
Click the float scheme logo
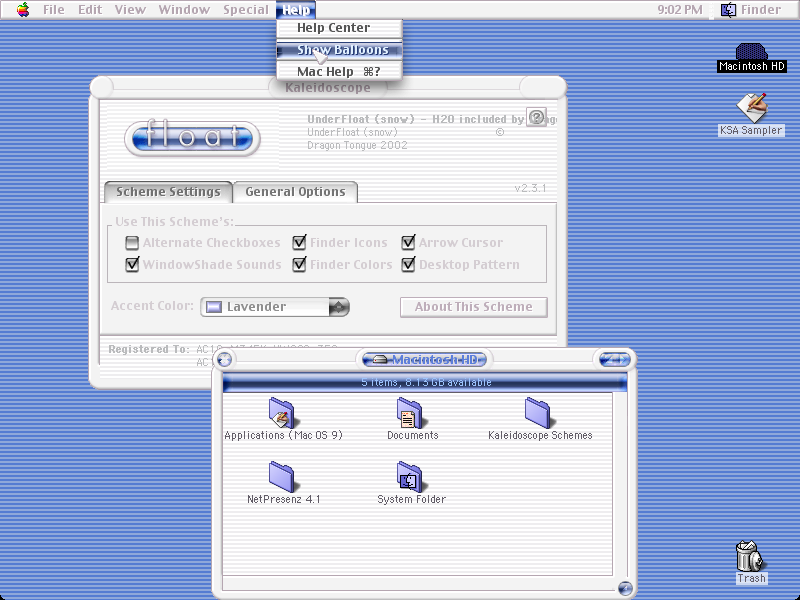click(x=192, y=138)
